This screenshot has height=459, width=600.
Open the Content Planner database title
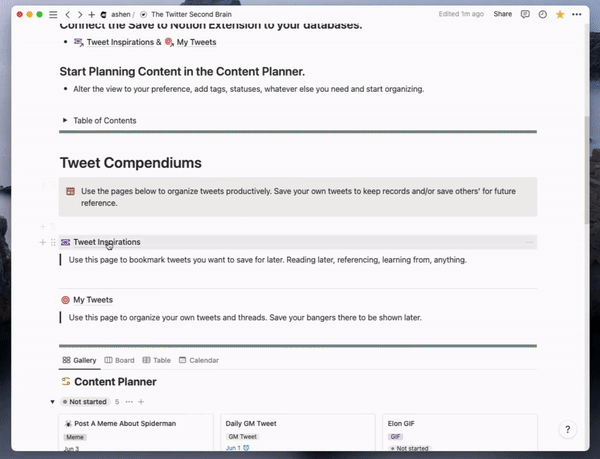[x=115, y=382]
